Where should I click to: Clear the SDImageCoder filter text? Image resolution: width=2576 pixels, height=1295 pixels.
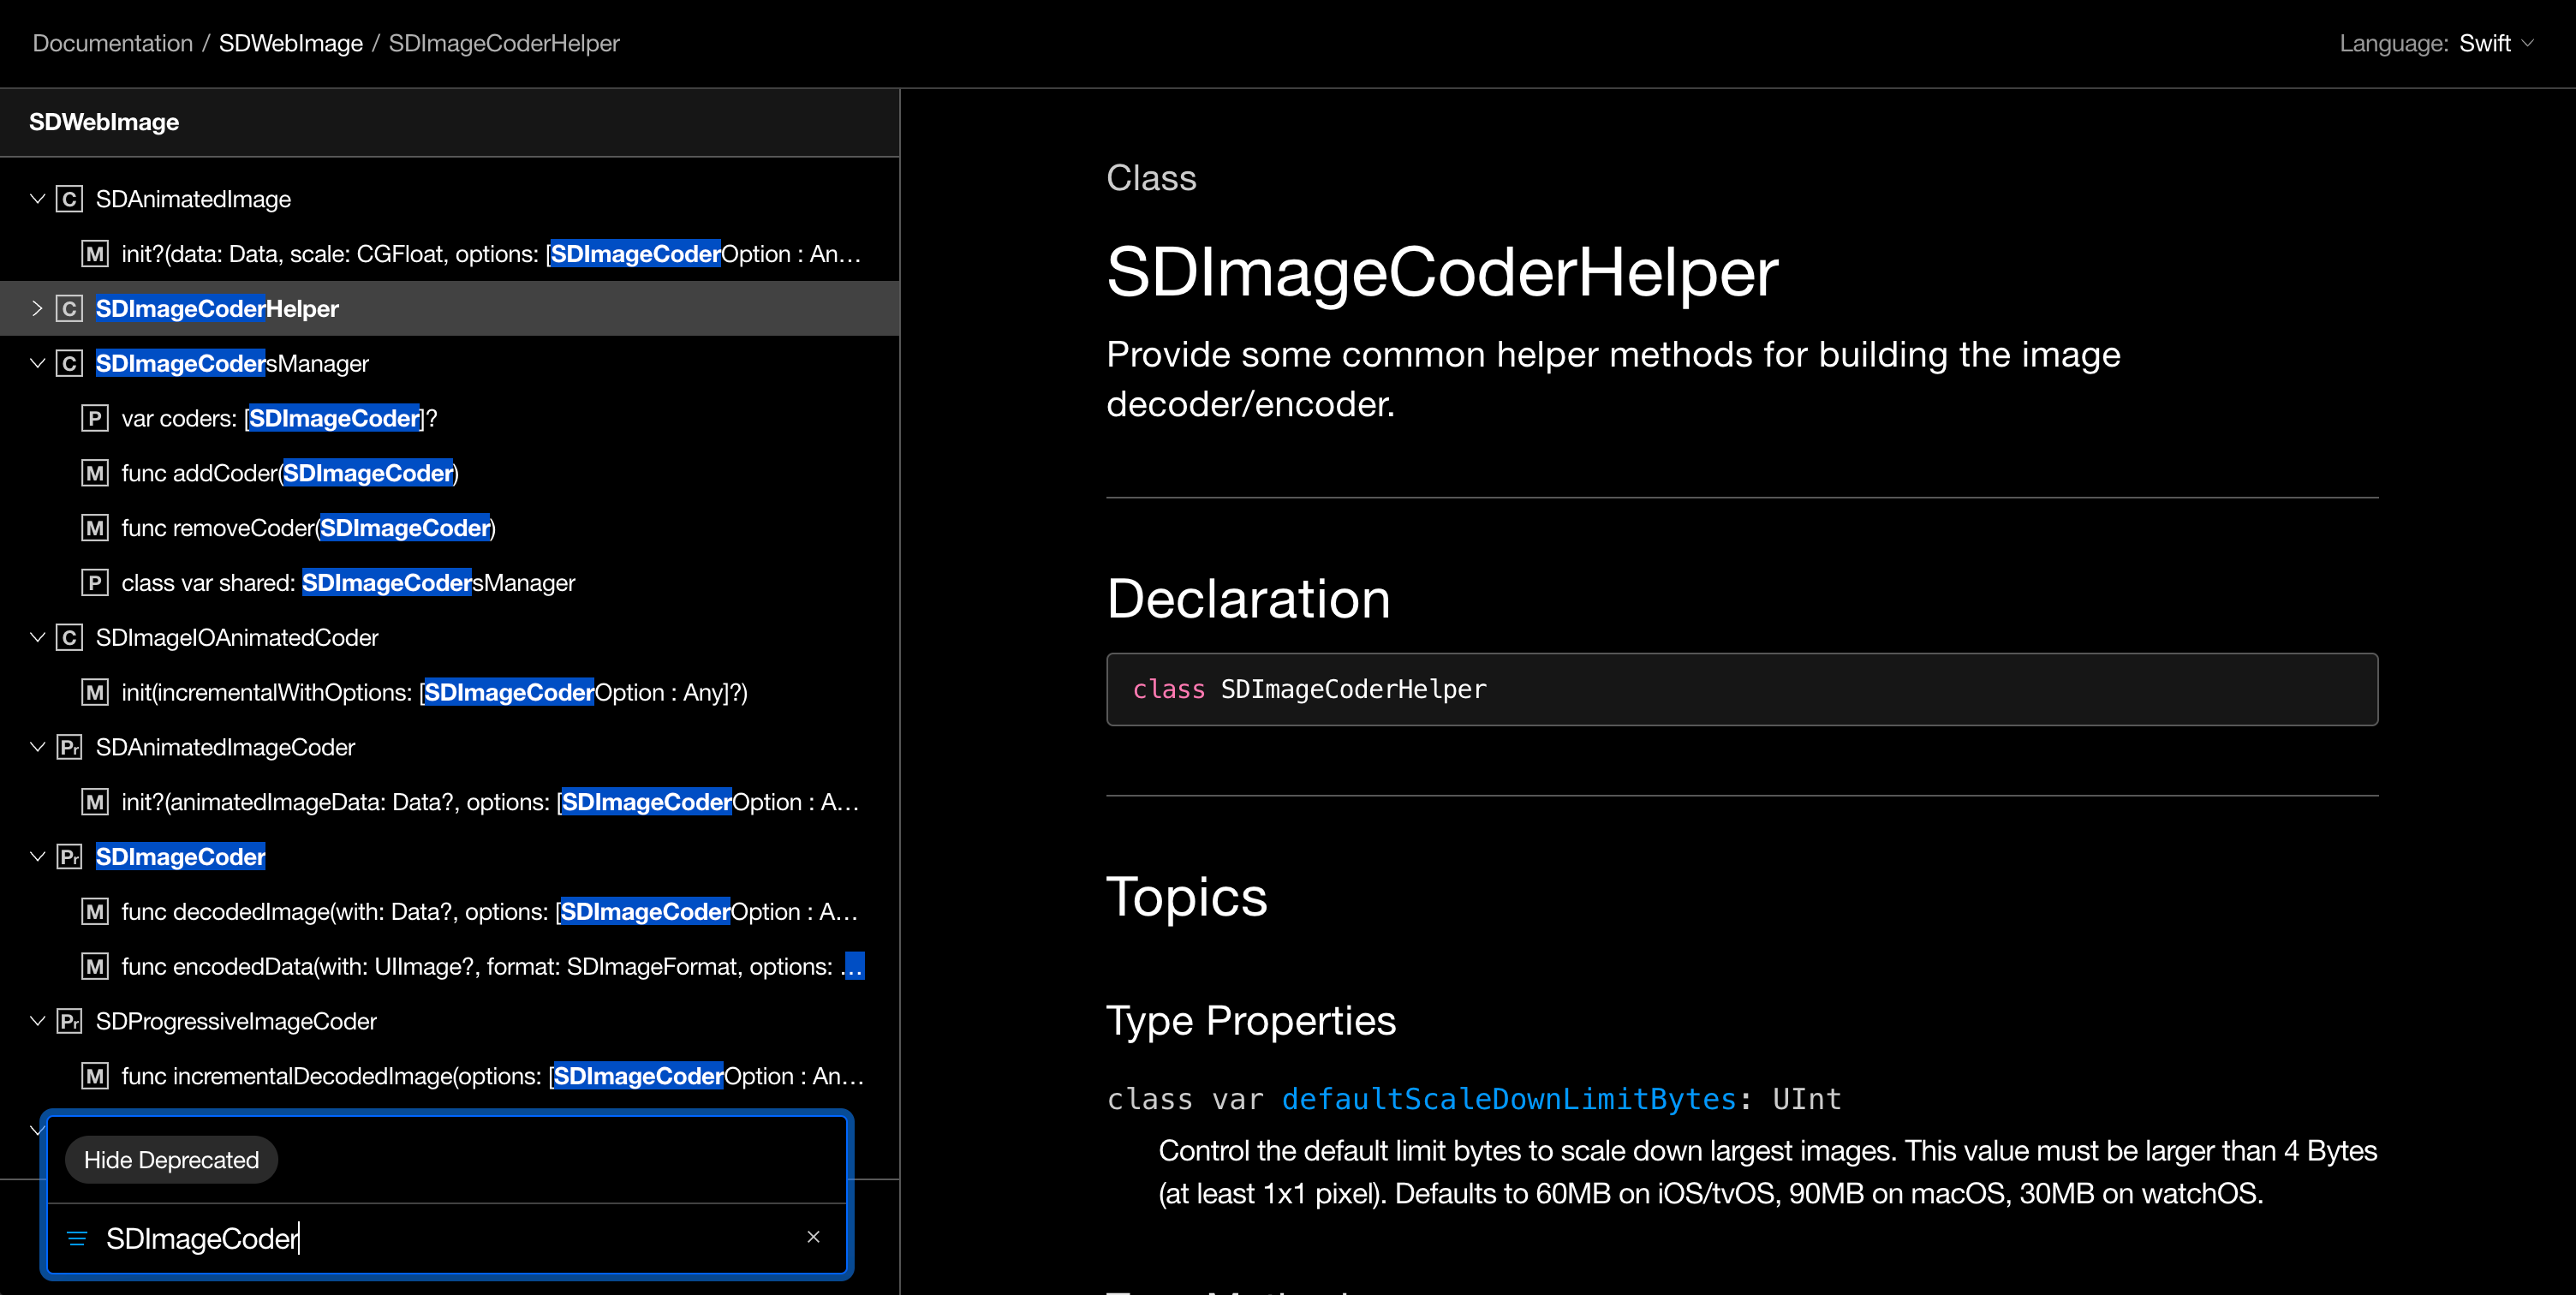813,1237
